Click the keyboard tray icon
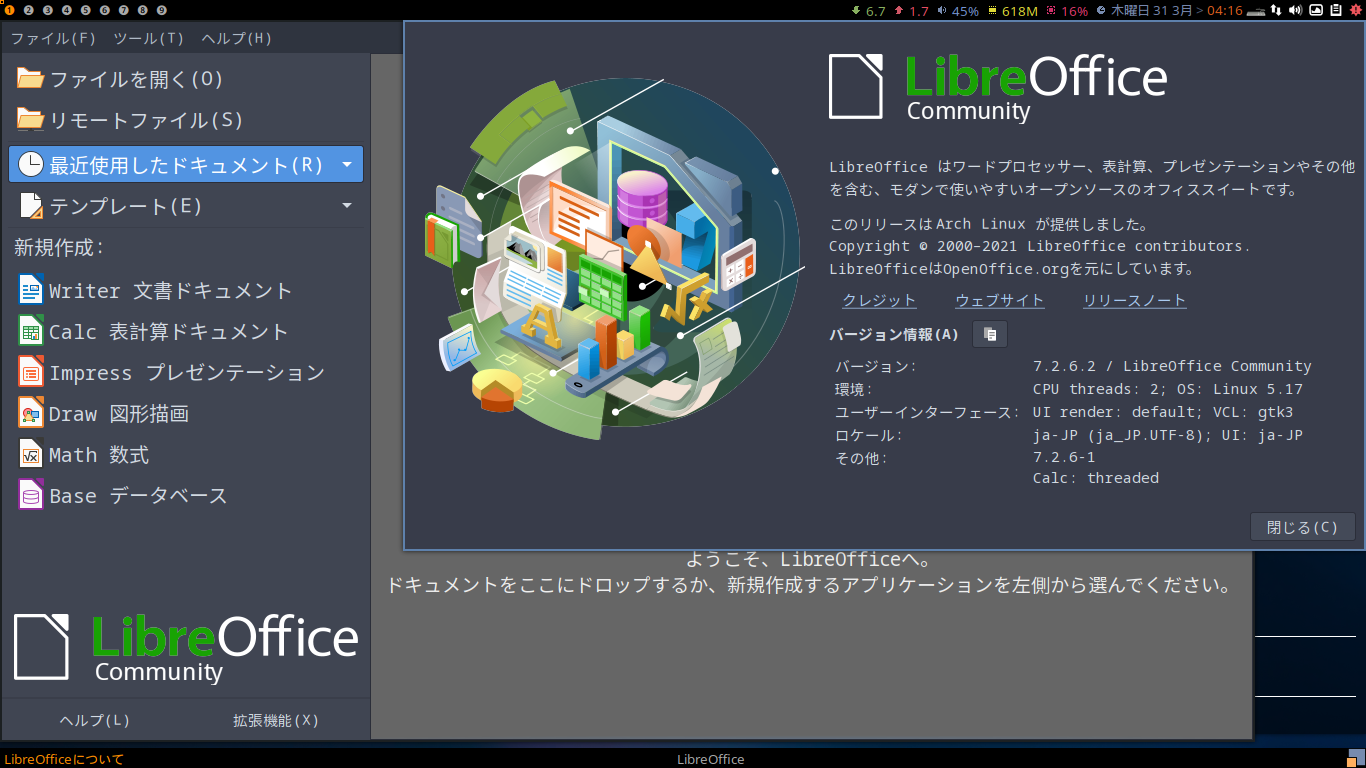 1255,11
